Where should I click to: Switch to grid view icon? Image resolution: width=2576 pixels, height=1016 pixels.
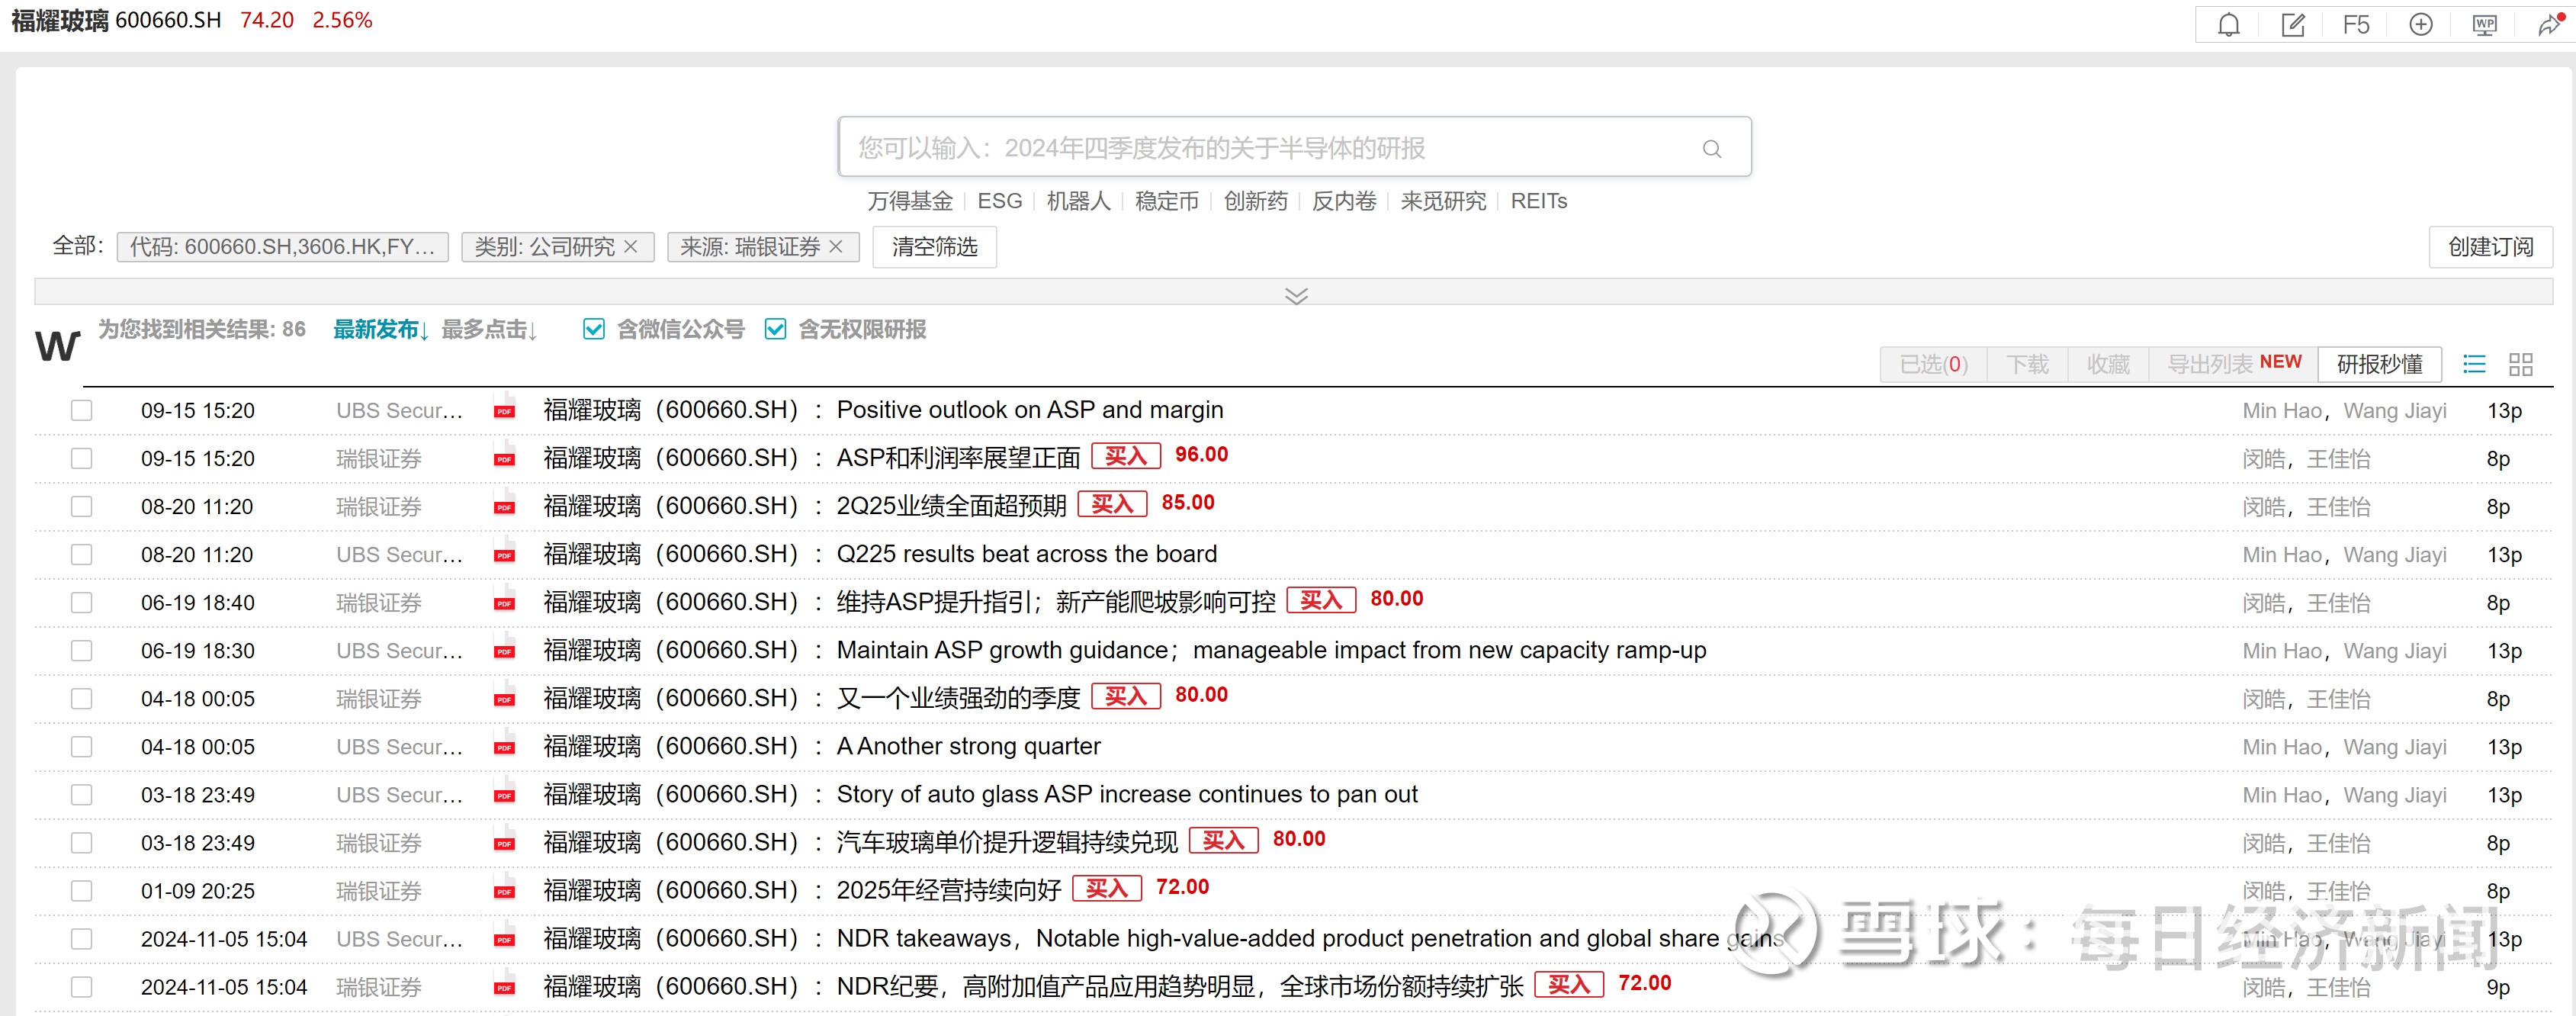(x=2520, y=364)
